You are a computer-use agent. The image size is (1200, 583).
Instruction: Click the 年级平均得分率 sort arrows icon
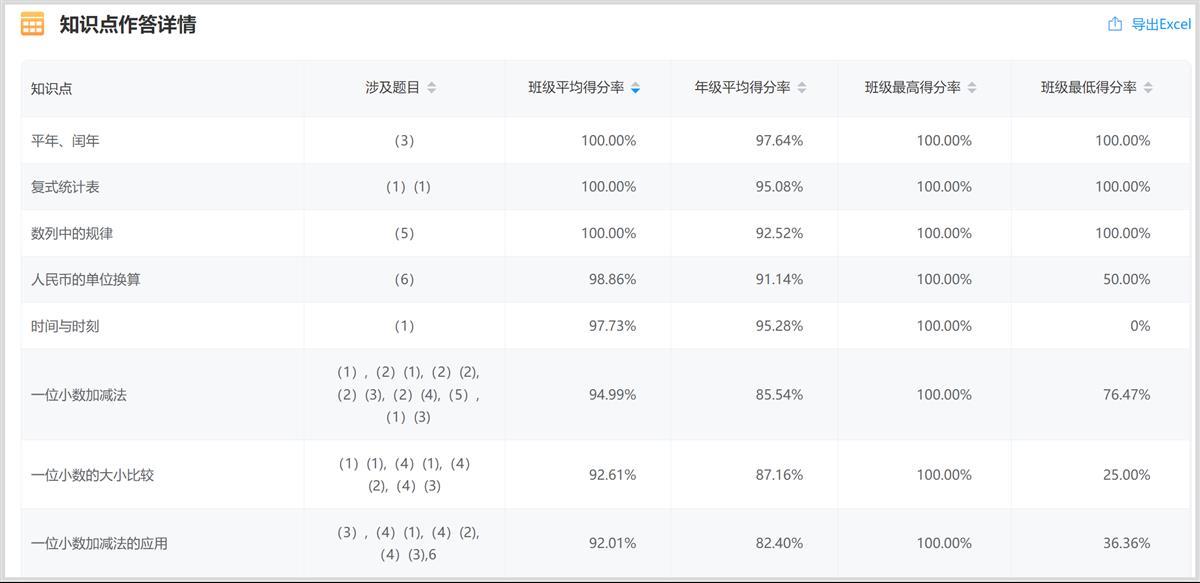pyautogui.click(x=802, y=88)
